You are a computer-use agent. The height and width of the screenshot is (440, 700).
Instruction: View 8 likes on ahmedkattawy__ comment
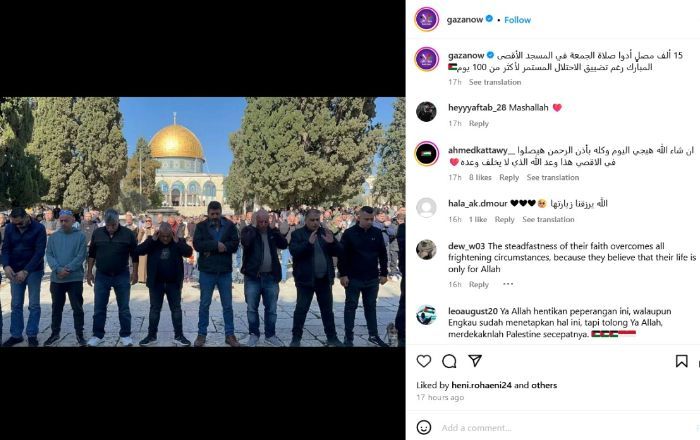(x=480, y=177)
